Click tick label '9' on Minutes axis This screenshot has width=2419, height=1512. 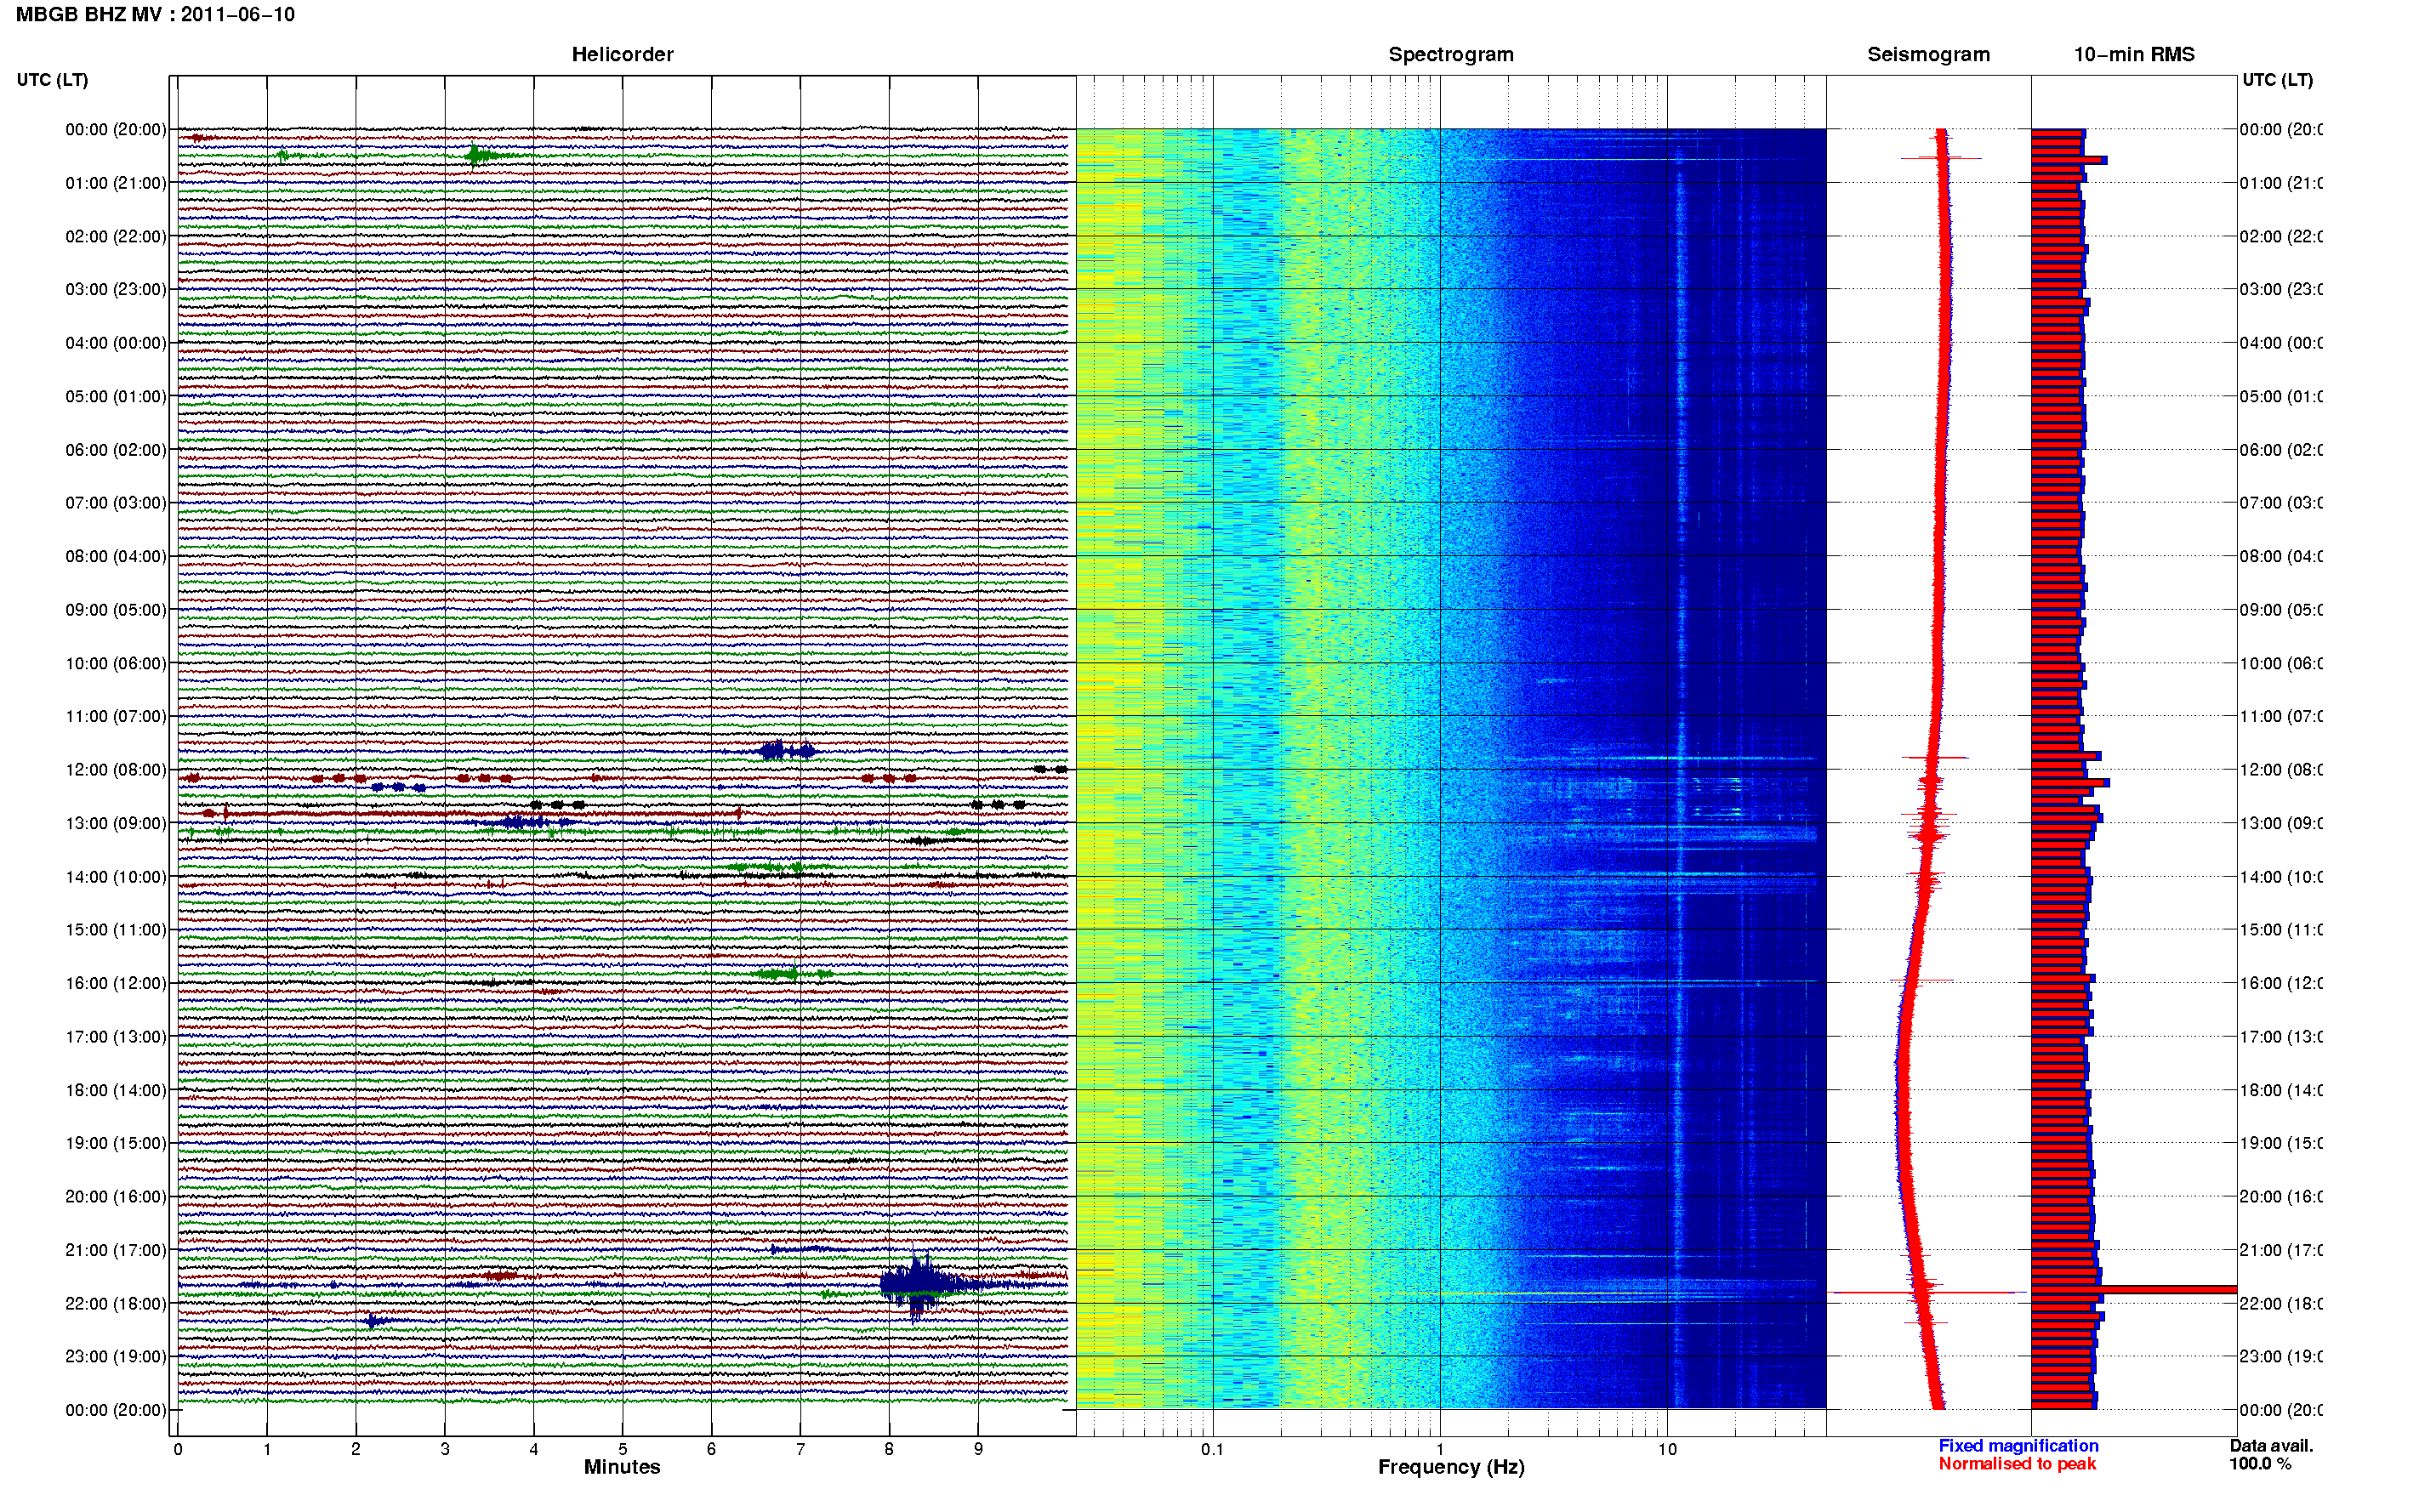point(978,1449)
